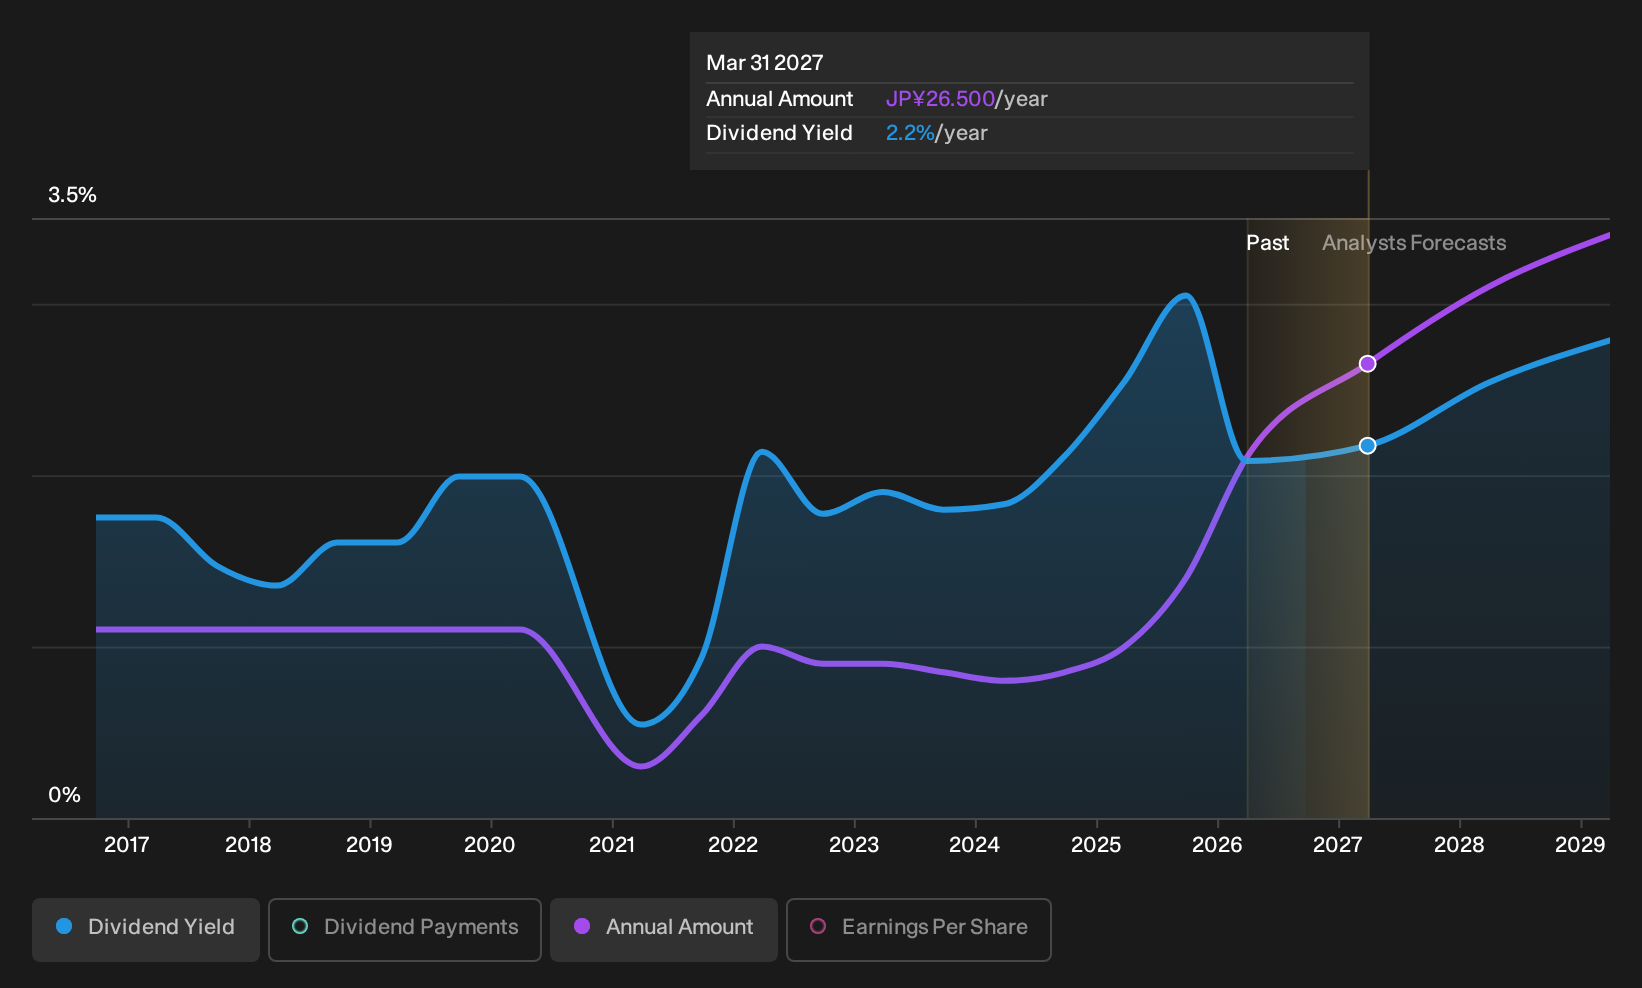Image resolution: width=1642 pixels, height=988 pixels.
Task: Toggle the Annual Amount legend button
Action: tap(664, 930)
